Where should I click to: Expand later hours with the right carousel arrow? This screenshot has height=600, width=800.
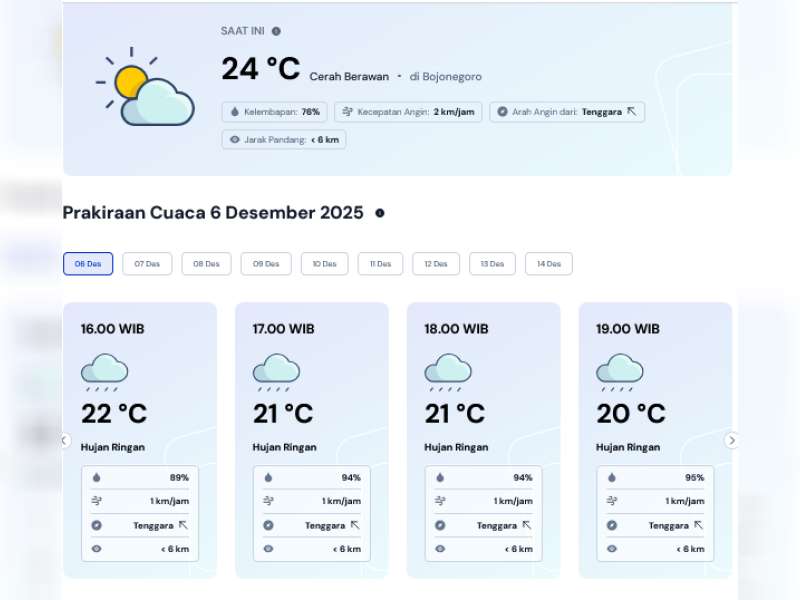coord(732,440)
